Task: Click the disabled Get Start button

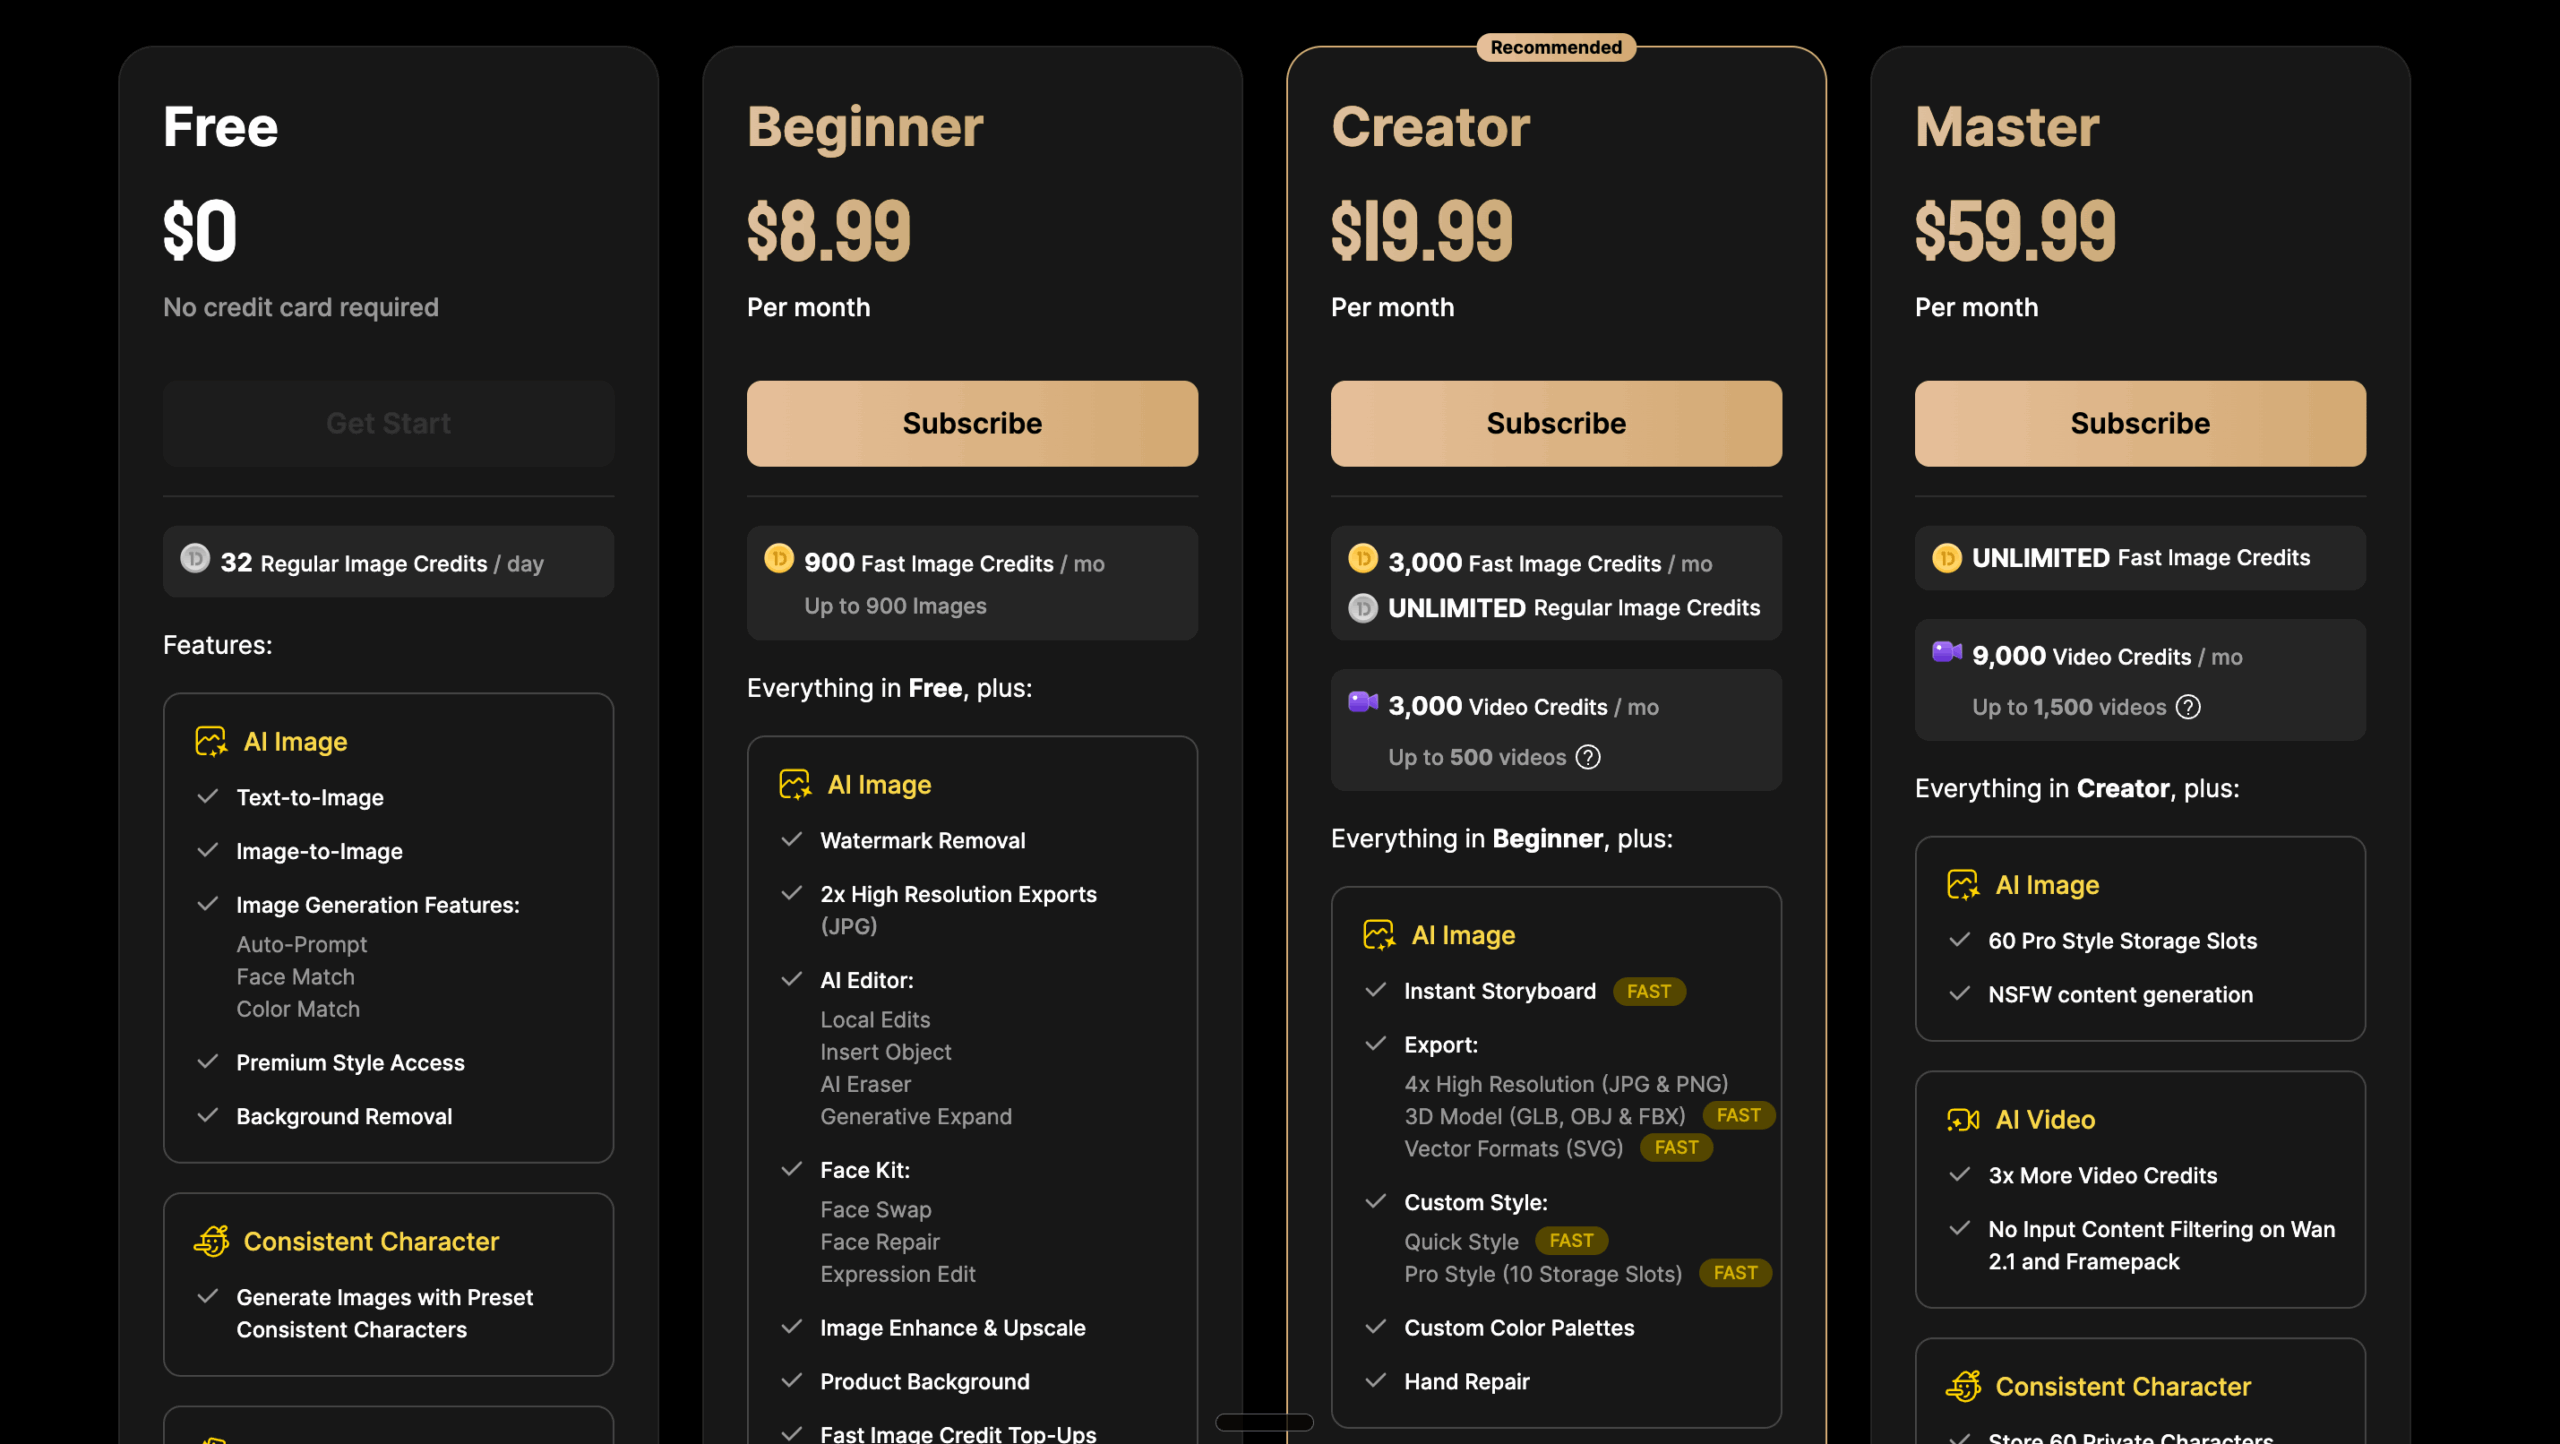Action: click(388, 423)
